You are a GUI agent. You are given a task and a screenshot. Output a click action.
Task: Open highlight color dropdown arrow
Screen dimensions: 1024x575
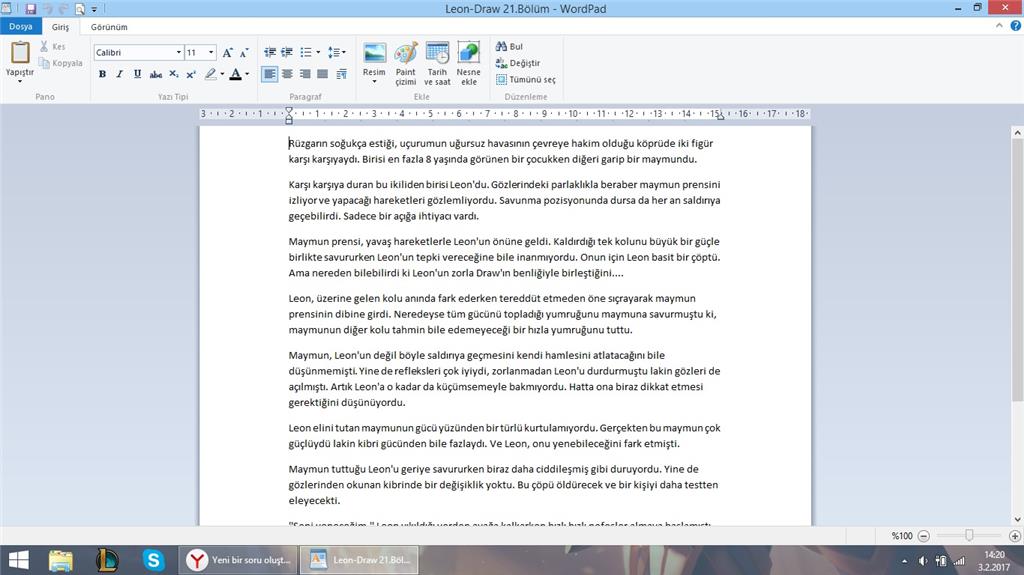point(222,74)
